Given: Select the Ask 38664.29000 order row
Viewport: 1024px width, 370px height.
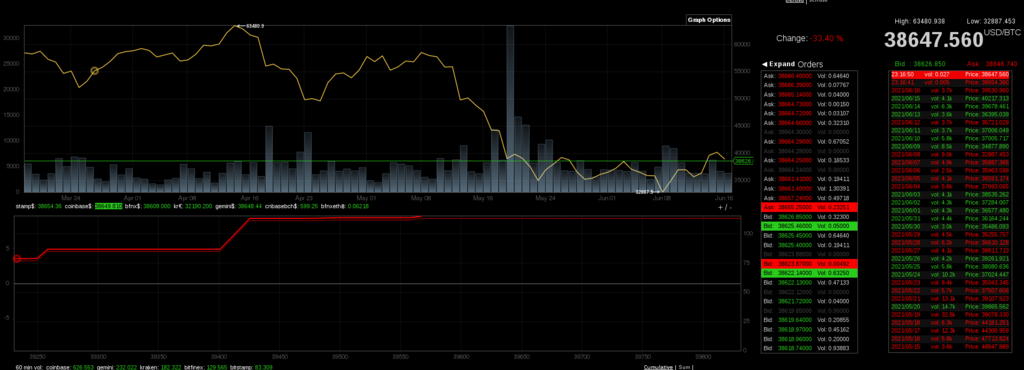Looking at the screenshot, I should 809,141.
